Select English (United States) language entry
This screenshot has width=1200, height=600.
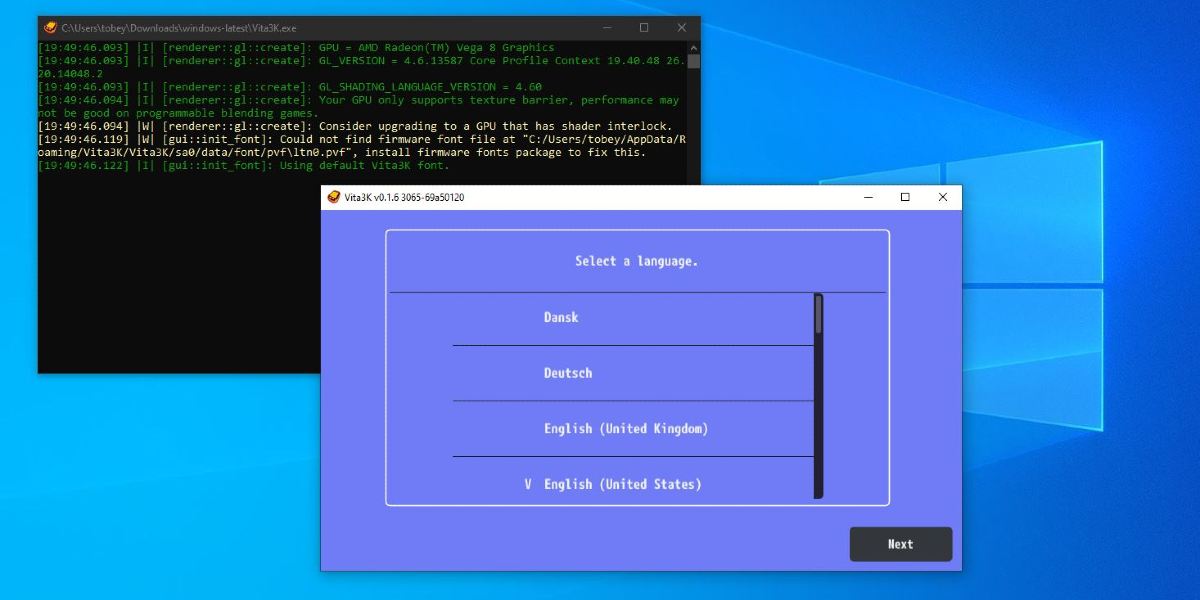point(622,484)
